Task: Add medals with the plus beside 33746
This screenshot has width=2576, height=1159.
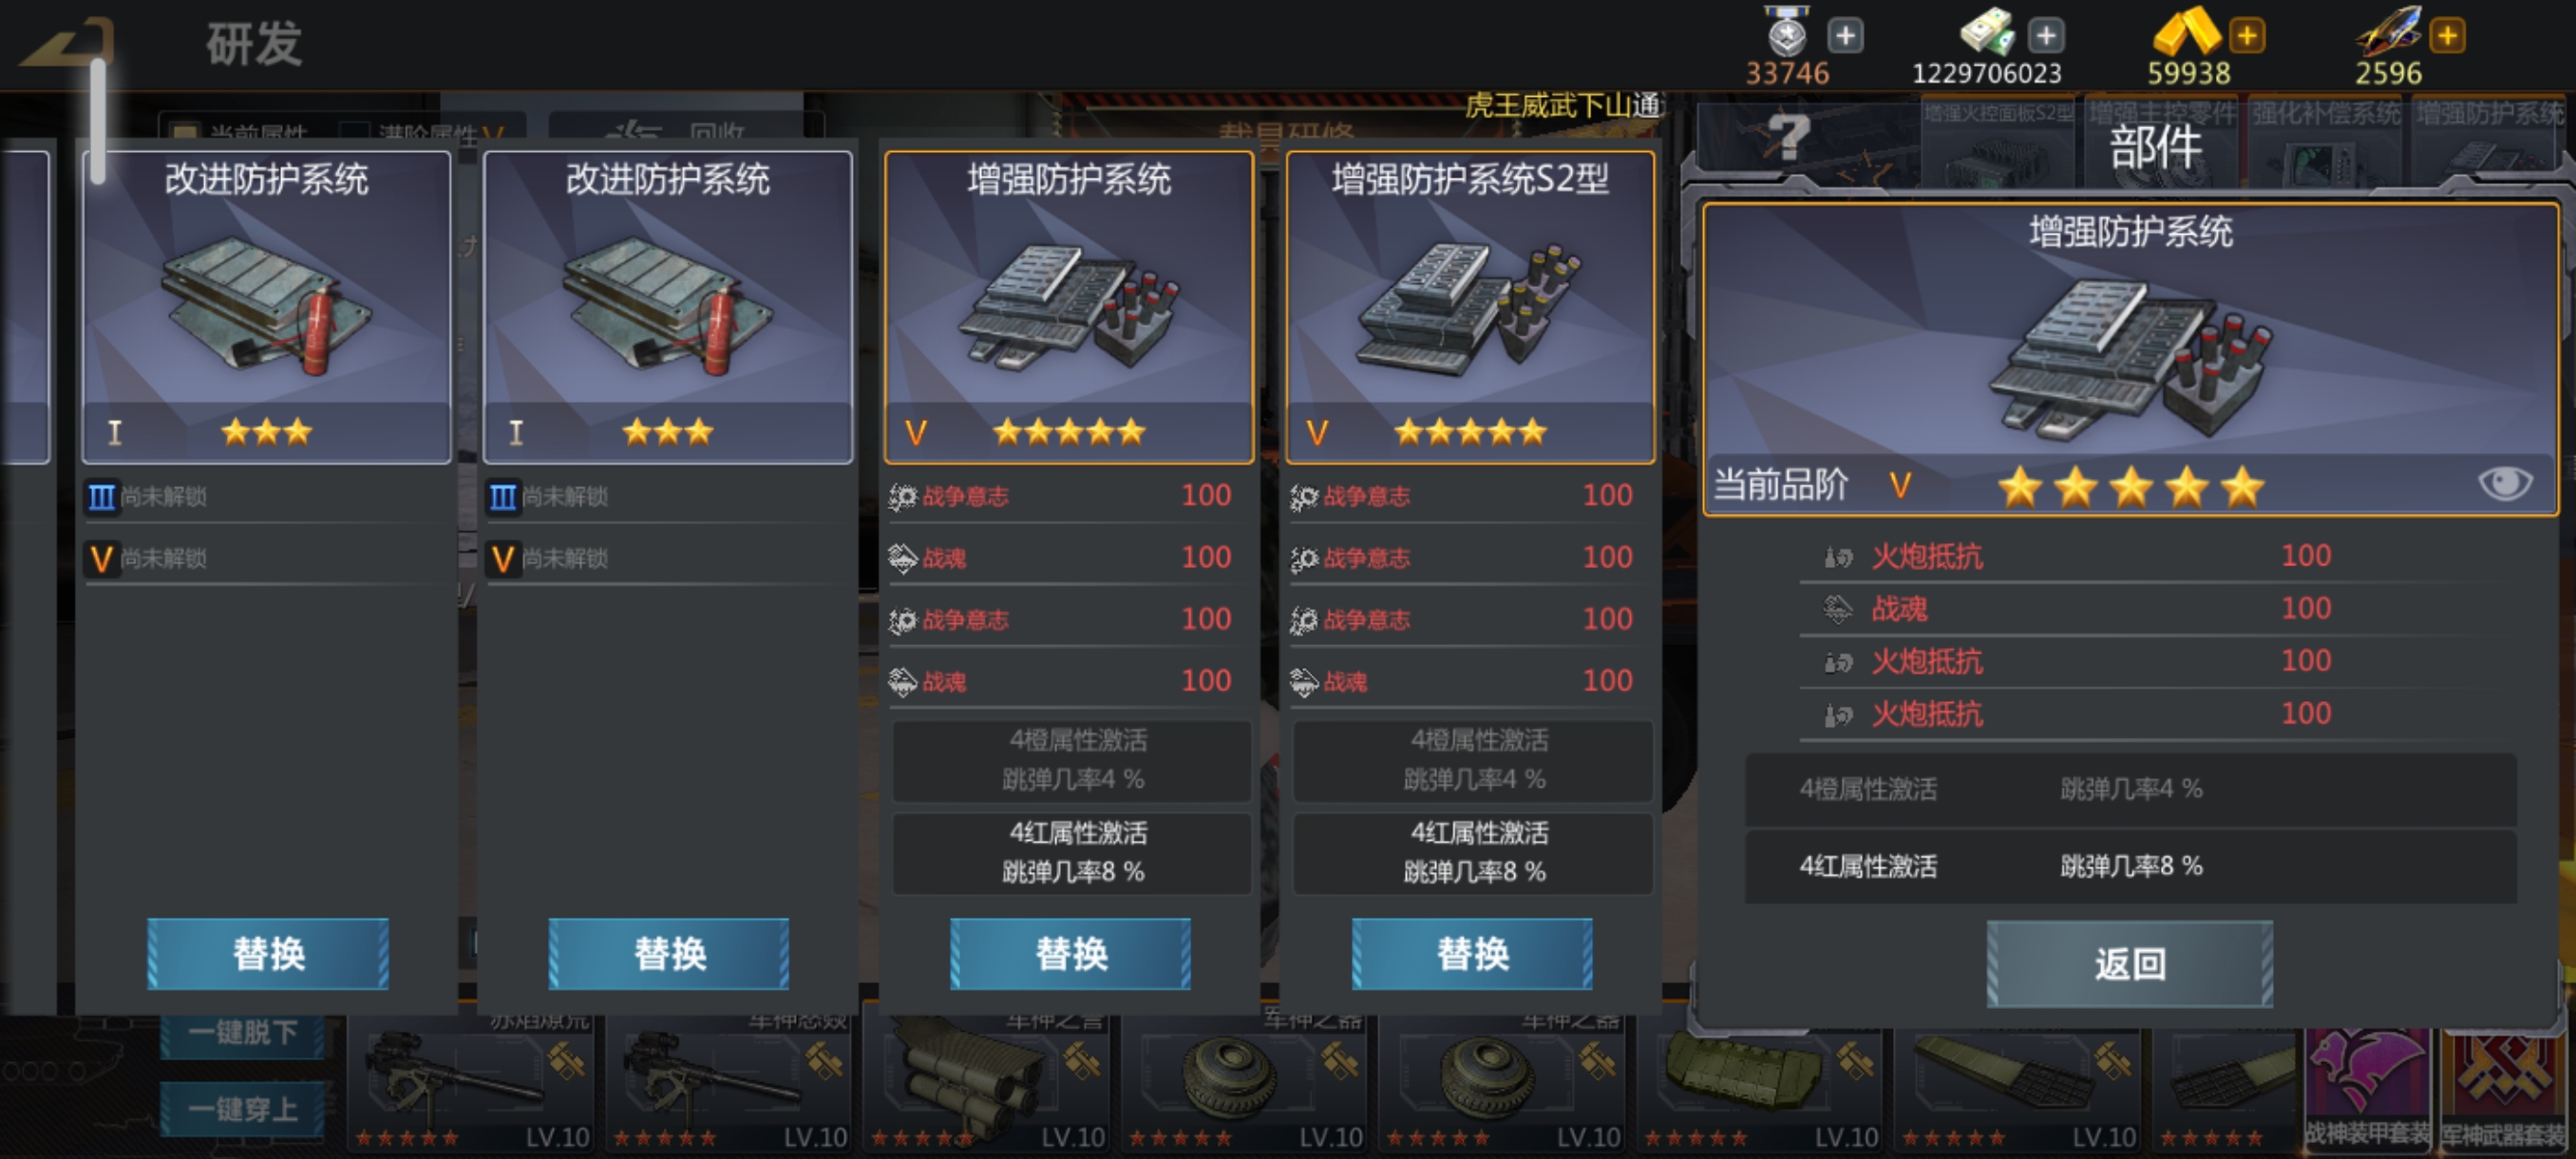Action: tap(1845, 36)
